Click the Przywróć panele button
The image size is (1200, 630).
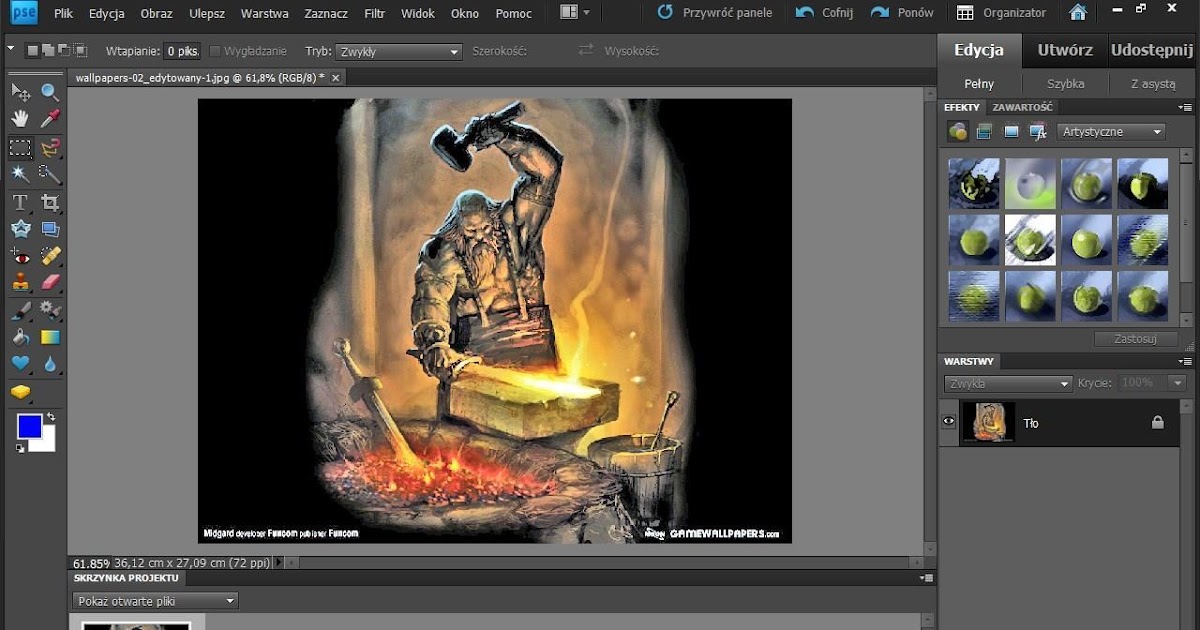click(714, 13)
